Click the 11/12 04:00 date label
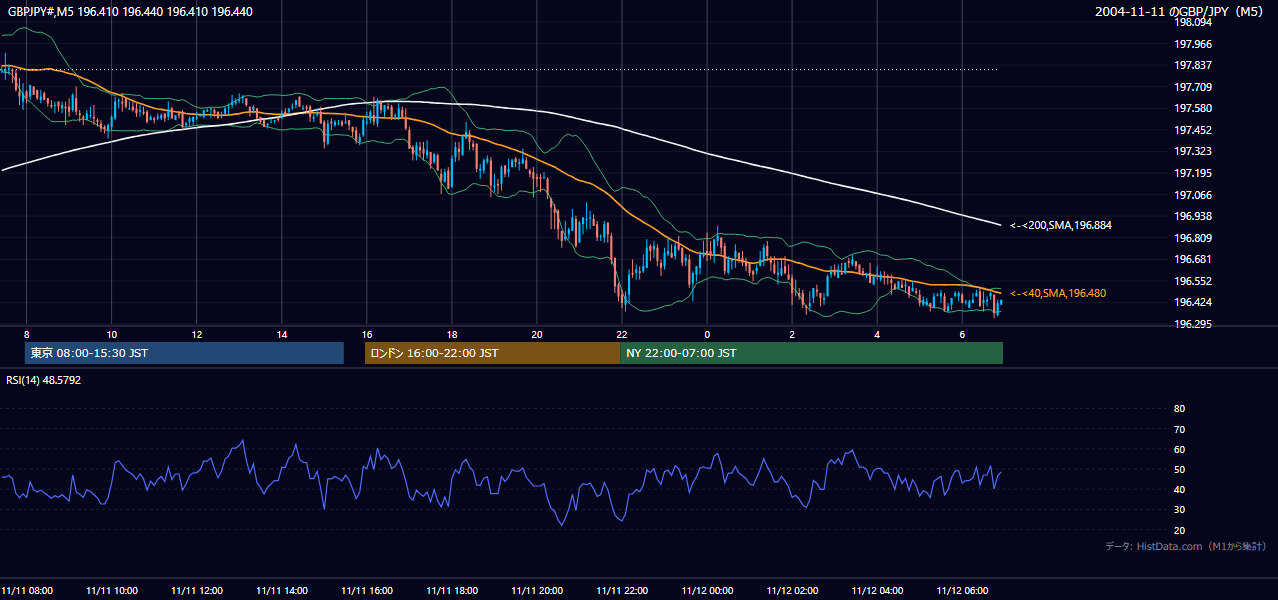Viewport: 1278px width, 600px height. [877, 590]
